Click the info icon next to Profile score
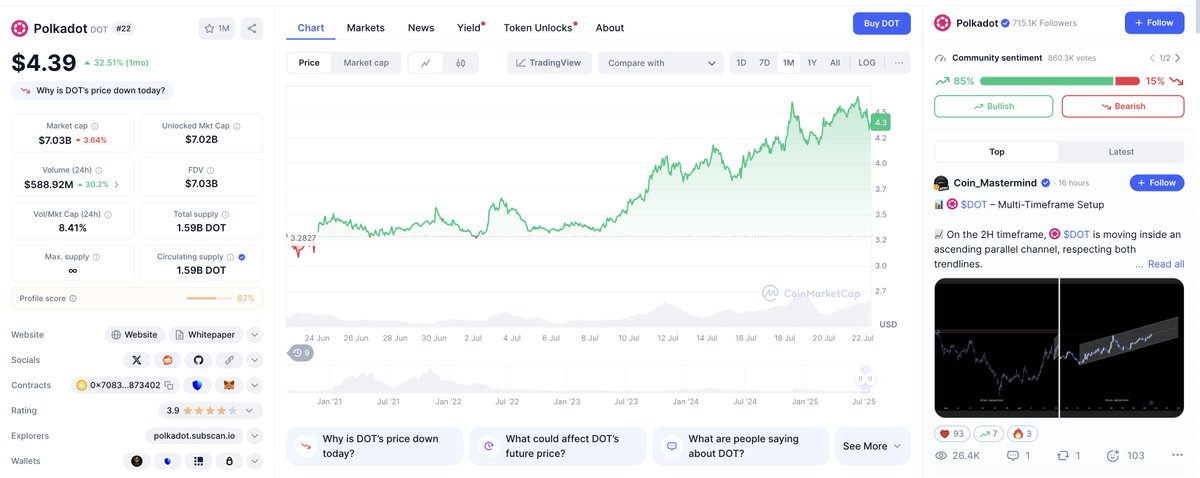Image resolution: width=1200 pixels, height=478 pixels. [x=73, y=298]
